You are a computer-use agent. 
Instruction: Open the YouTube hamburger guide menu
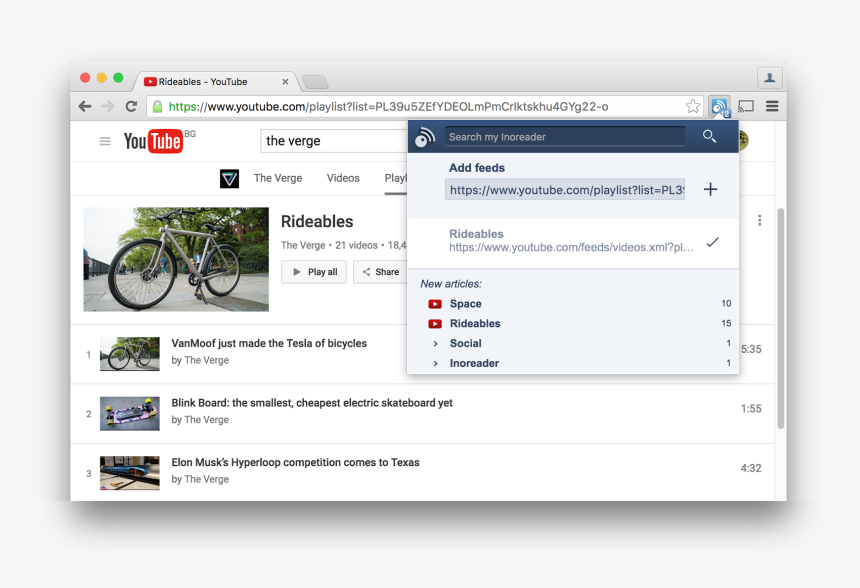(x=105, y=141)
